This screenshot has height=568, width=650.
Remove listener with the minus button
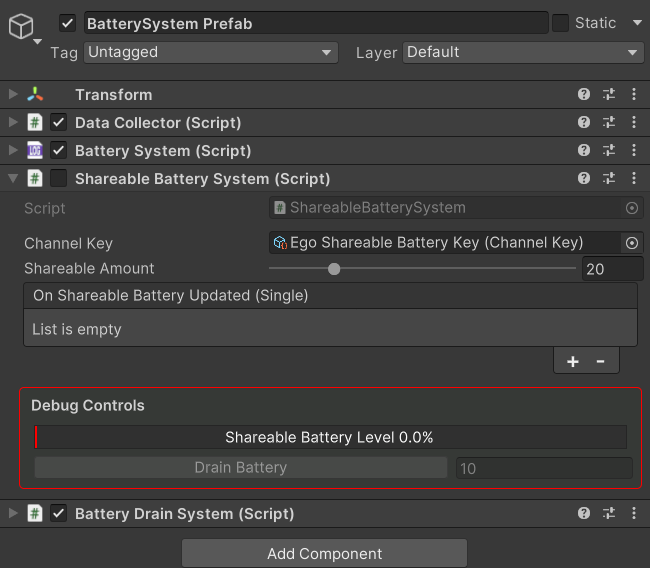600,362
